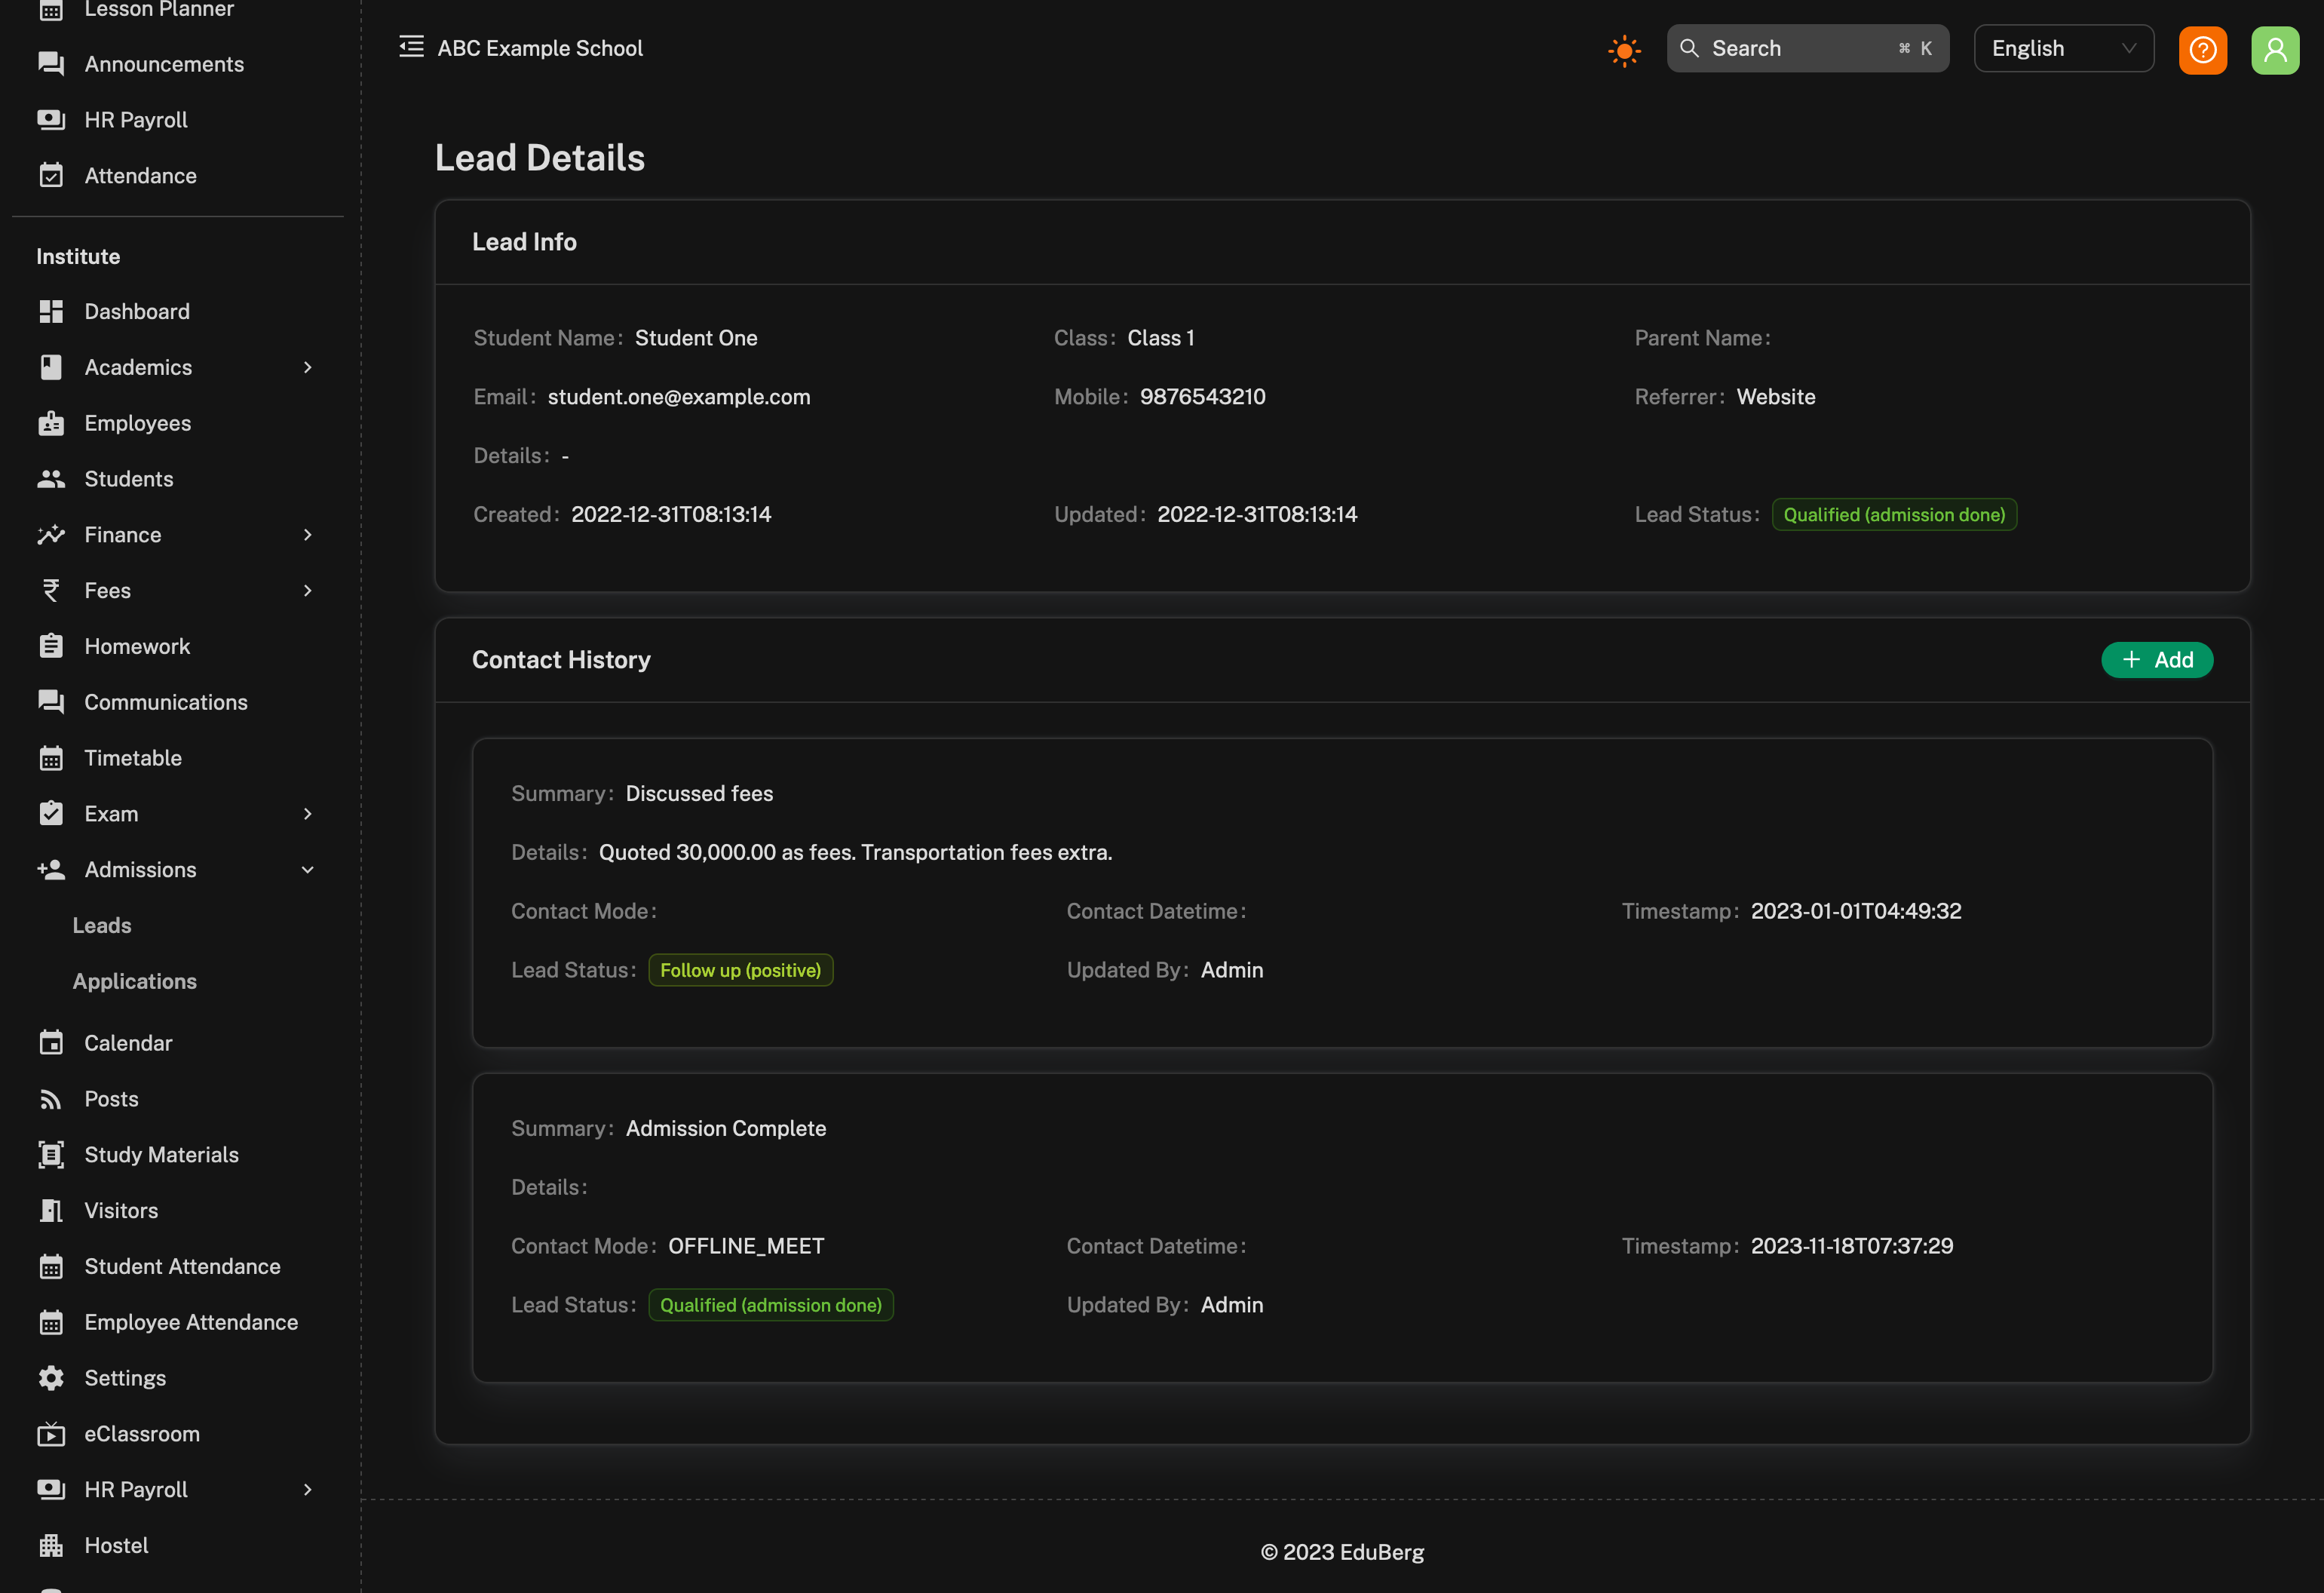Click the Students people icon
Viewport: 2324px width, 1593px height.
point(51,479)
